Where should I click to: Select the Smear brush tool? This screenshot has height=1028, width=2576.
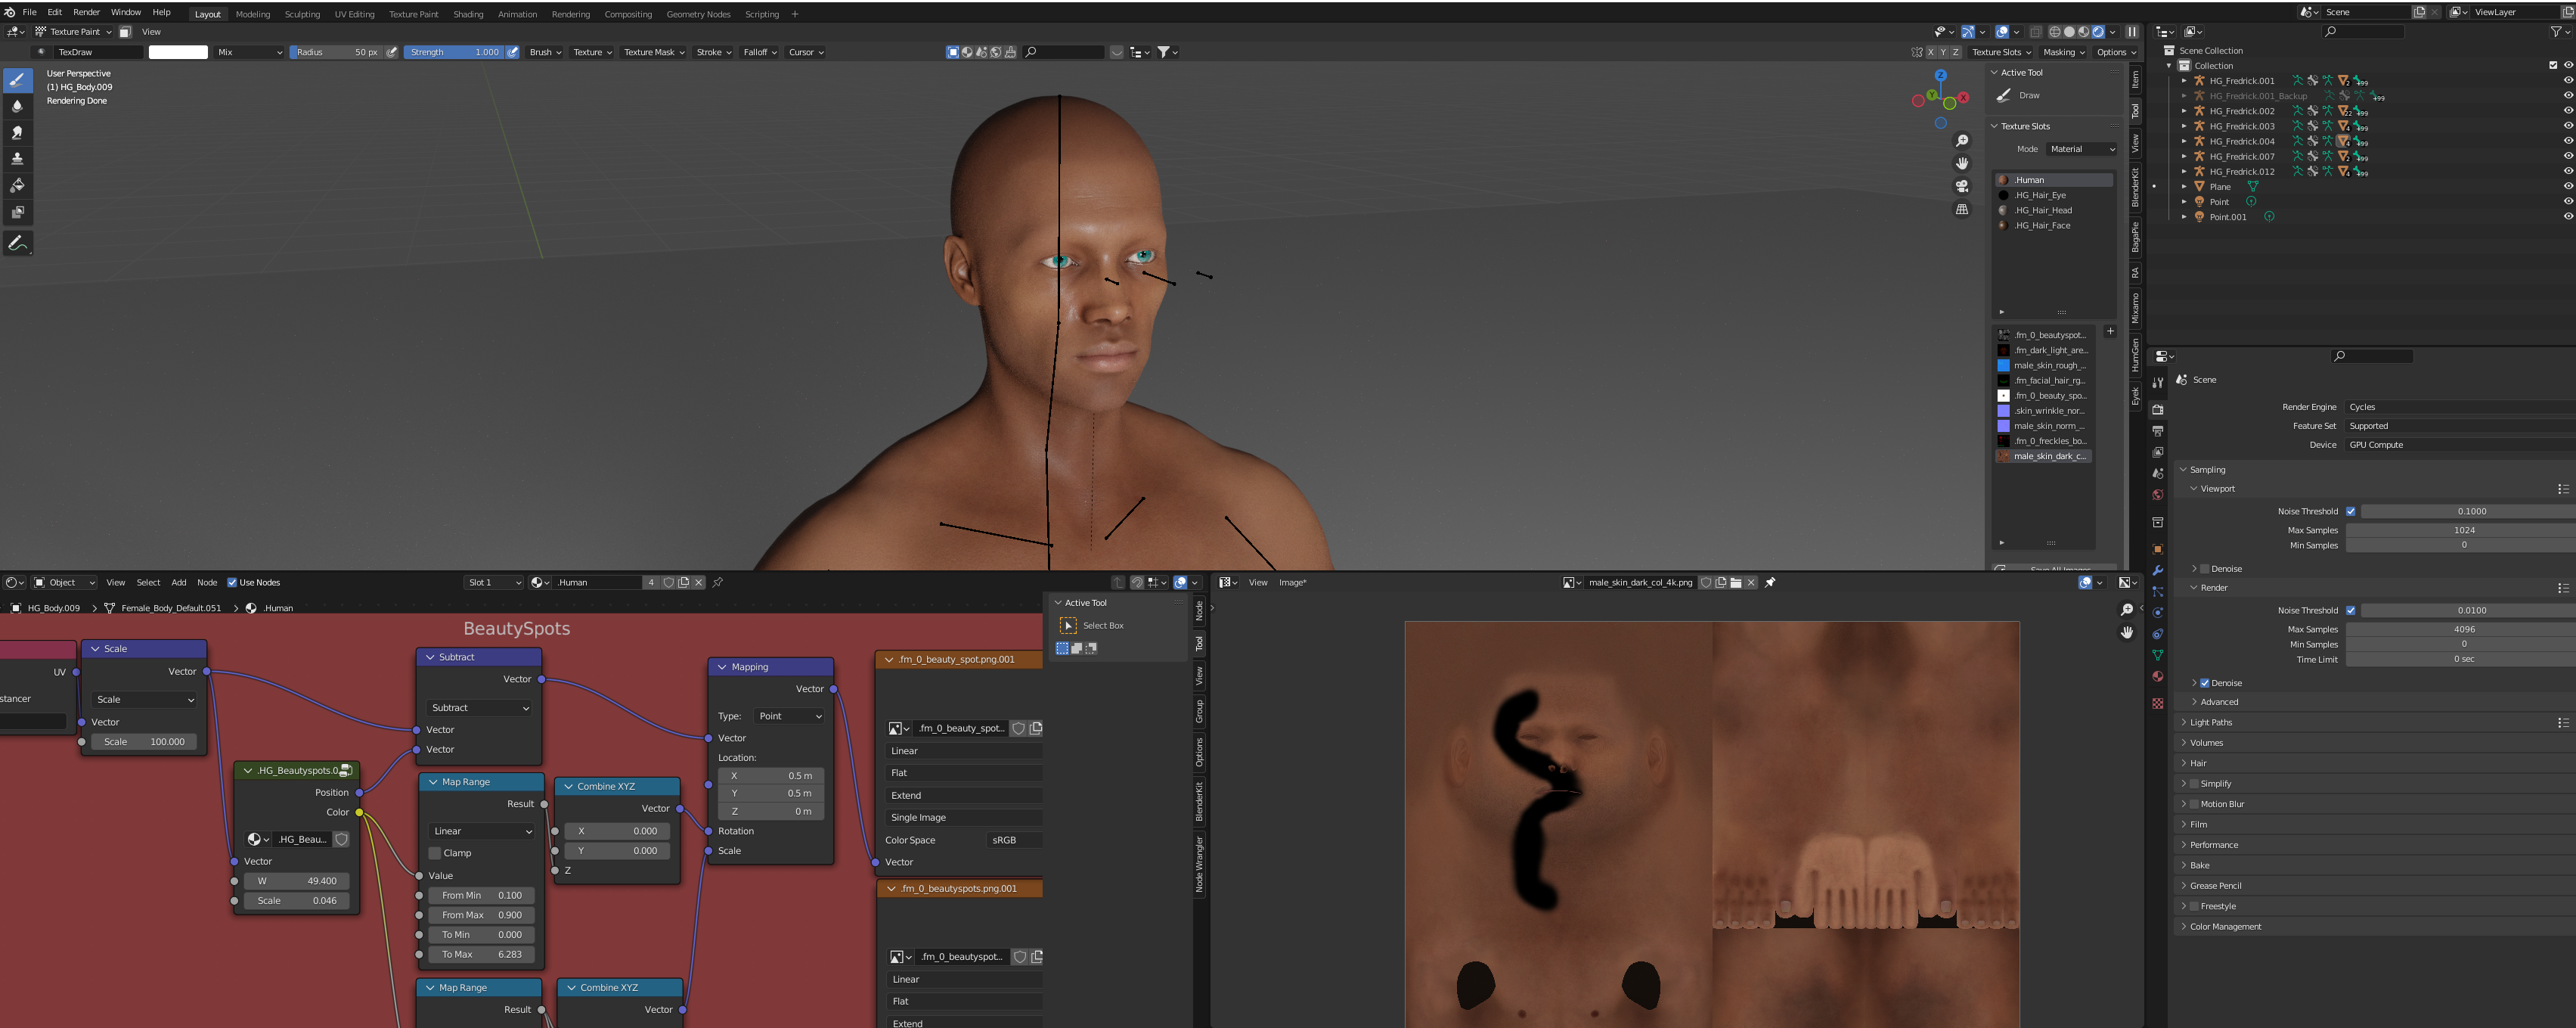pos(17,132)
